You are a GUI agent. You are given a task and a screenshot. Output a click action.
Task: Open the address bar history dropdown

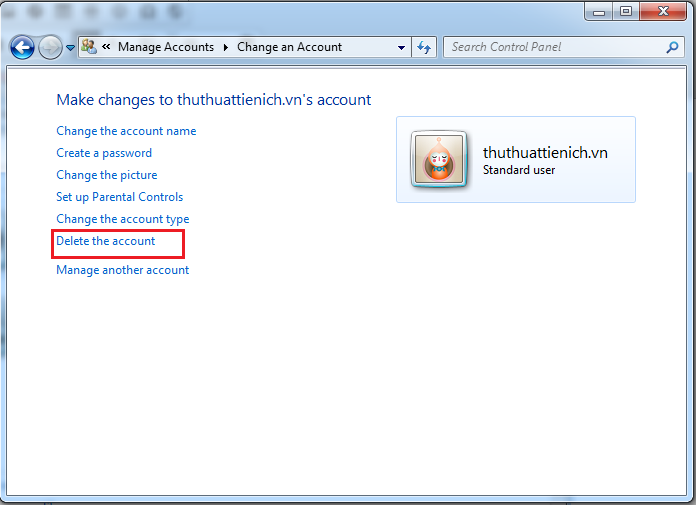(402, 47)
